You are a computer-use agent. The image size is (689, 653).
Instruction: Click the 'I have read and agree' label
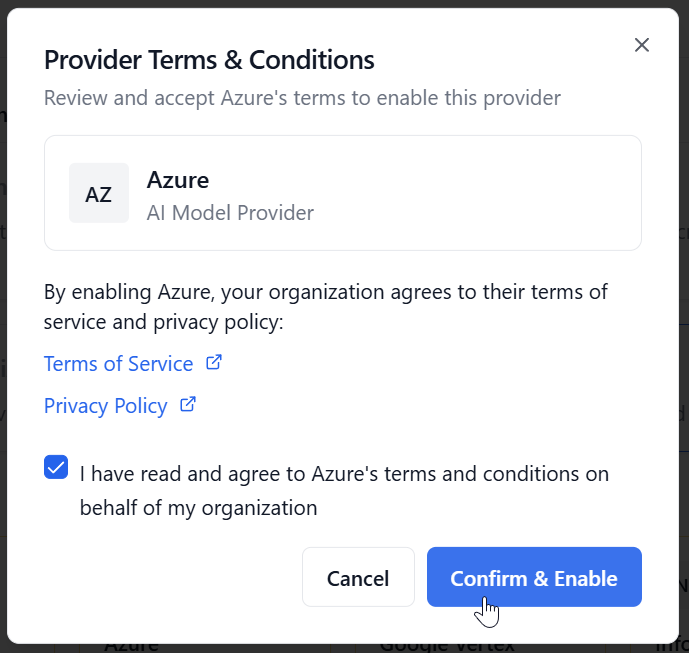344,473
